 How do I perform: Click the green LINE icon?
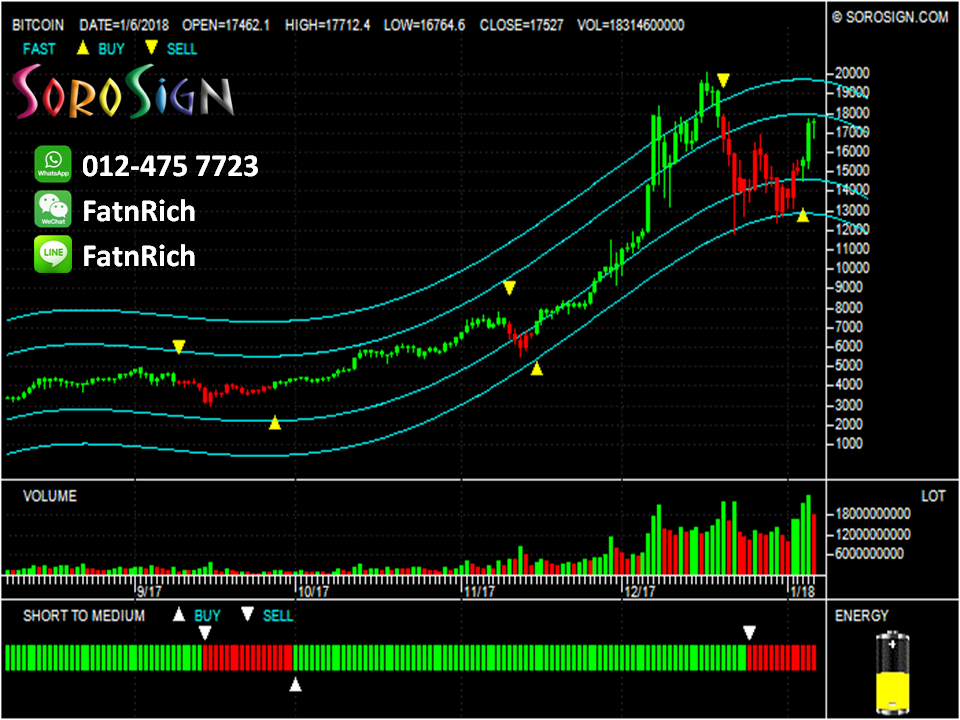pyautogui.click(x=53, y=255)
